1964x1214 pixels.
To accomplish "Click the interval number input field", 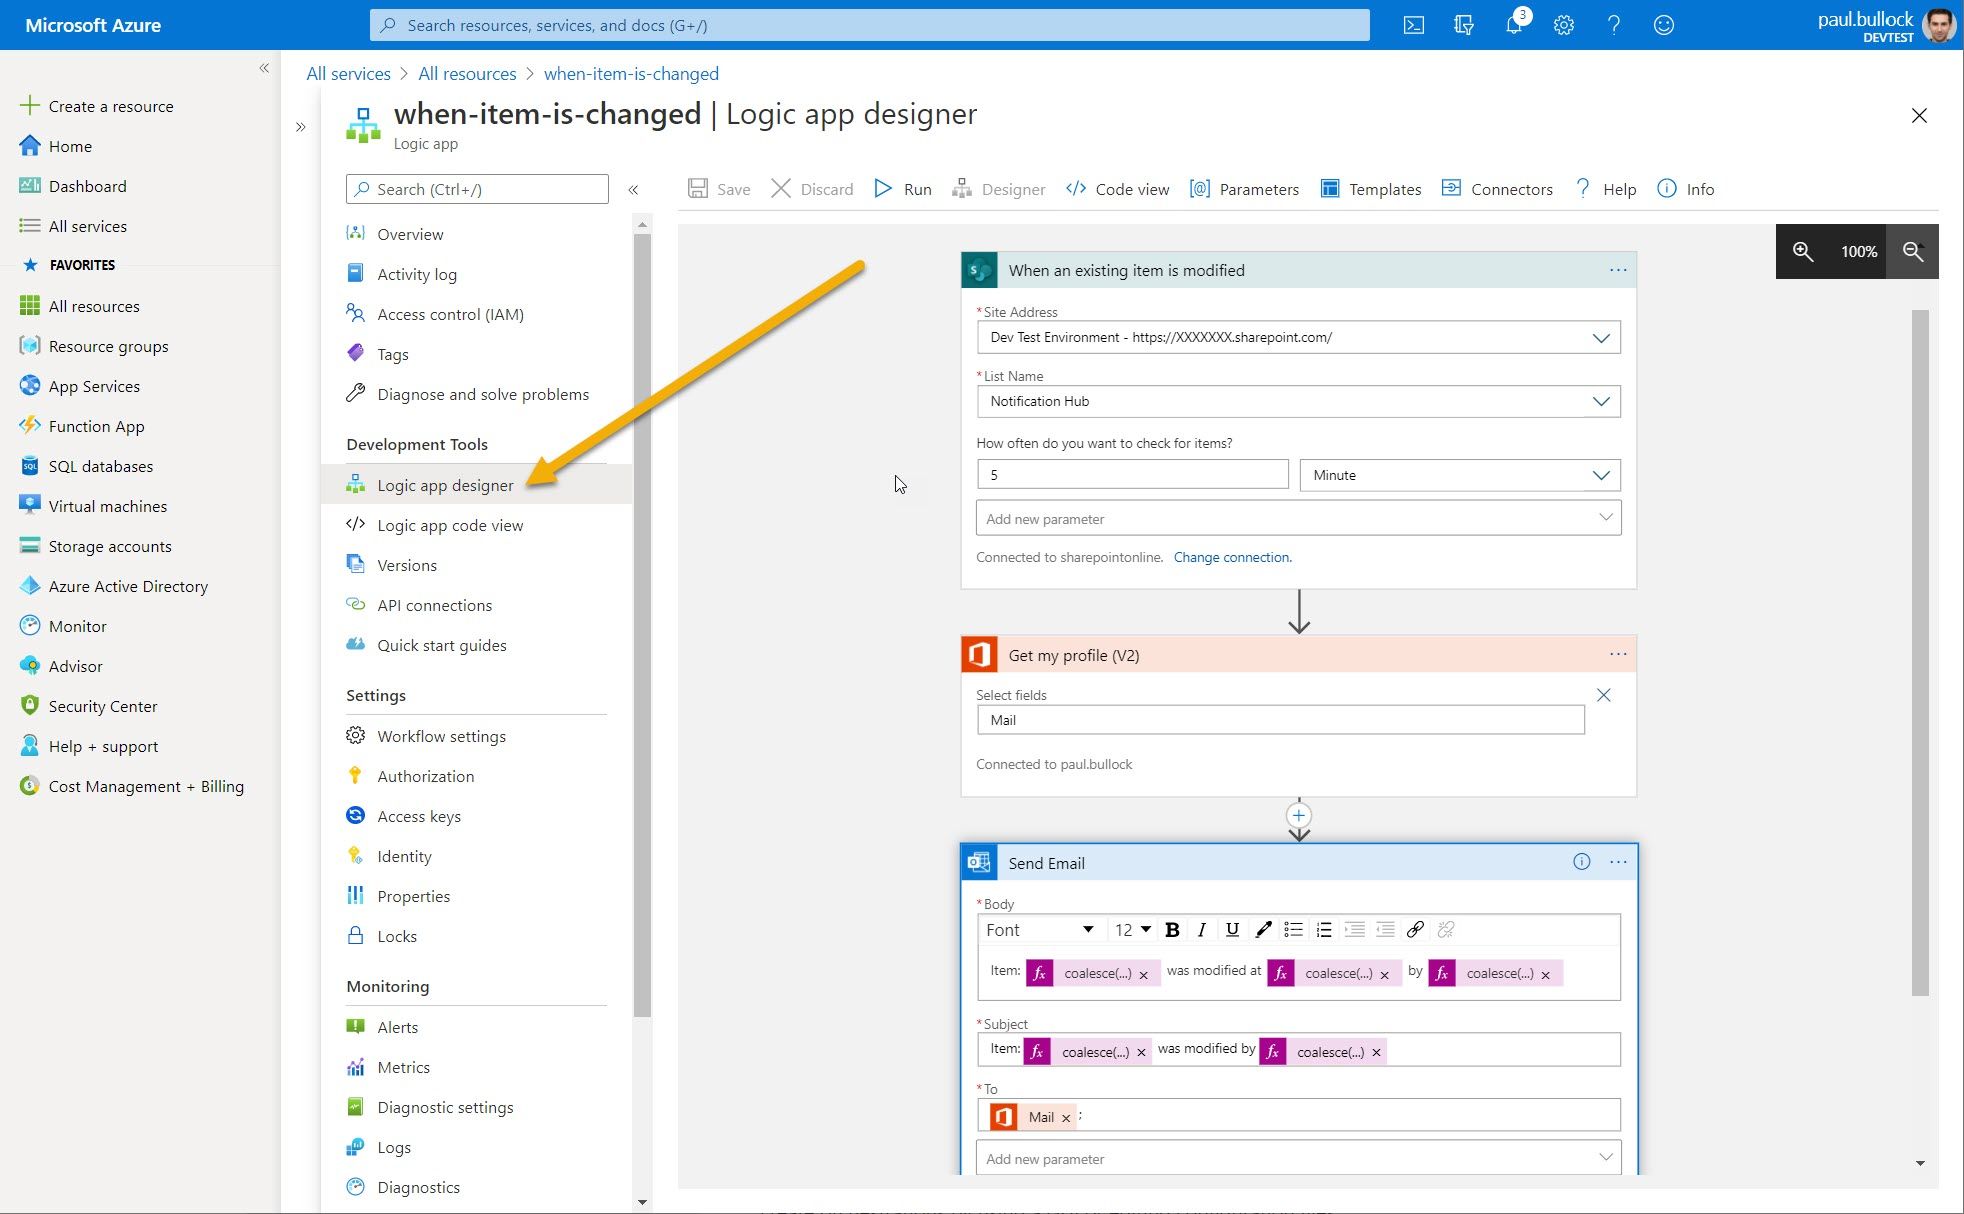I will [x=1131, y=475].
